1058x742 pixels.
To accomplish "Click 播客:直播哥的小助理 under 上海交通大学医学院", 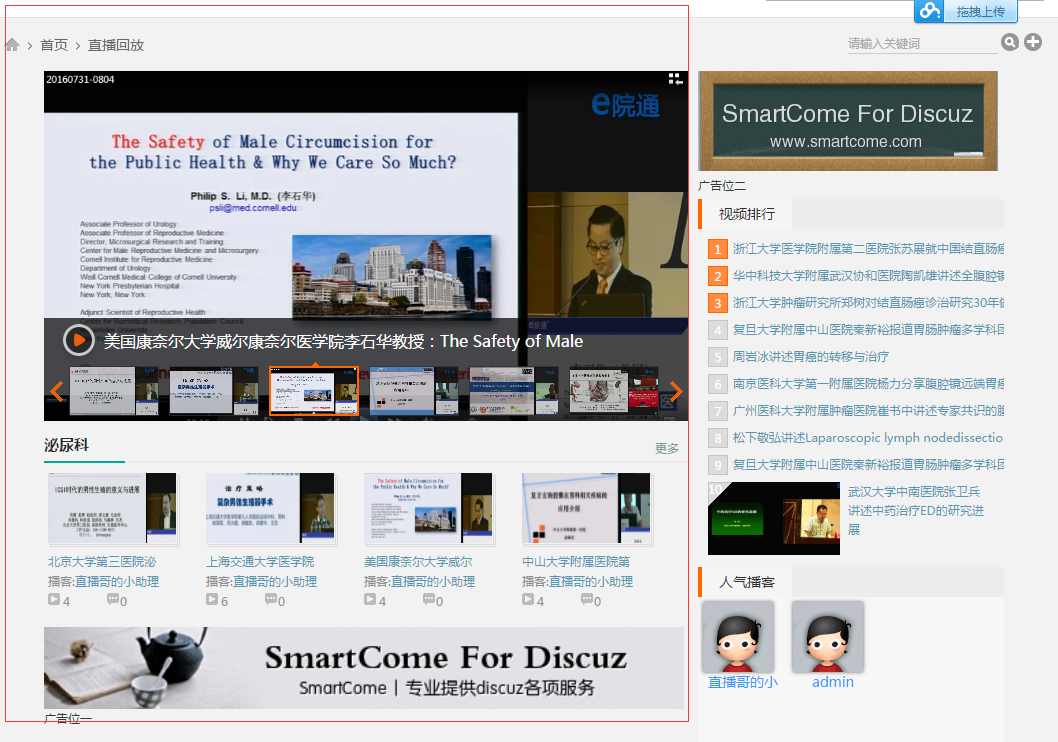I will 261,581.
